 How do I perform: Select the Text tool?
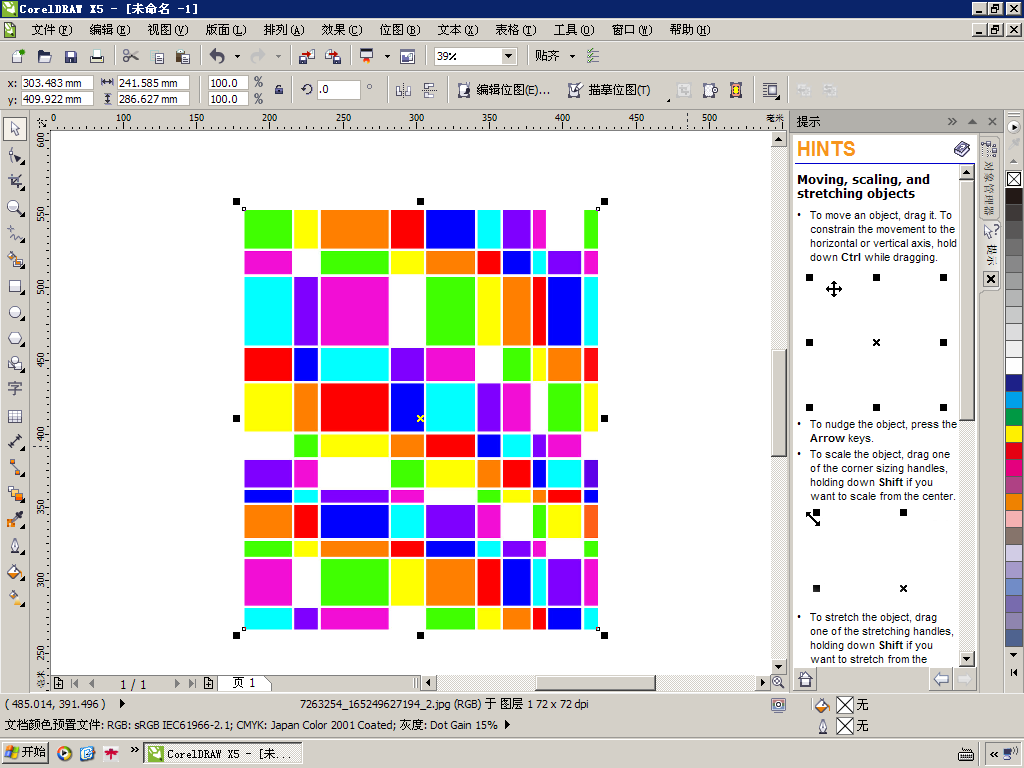coord(15,389)
